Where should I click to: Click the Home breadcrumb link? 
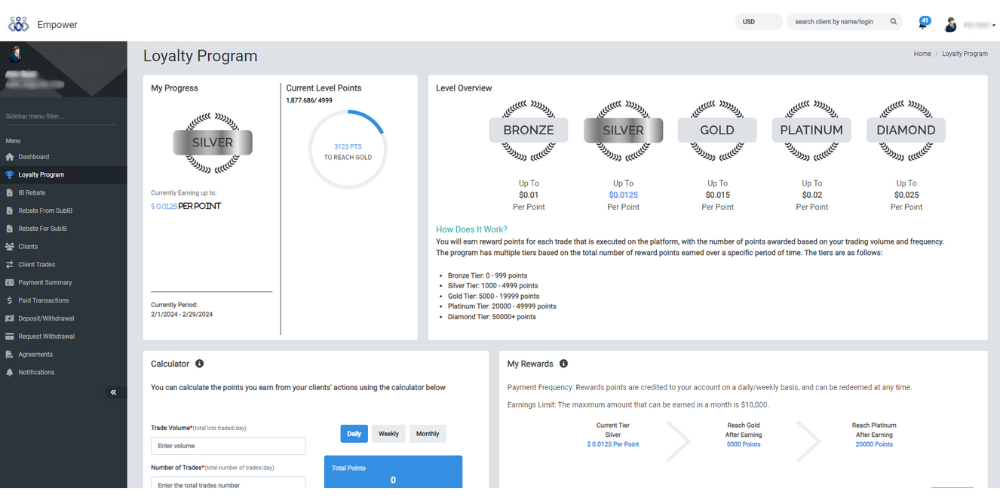(921, 54)
